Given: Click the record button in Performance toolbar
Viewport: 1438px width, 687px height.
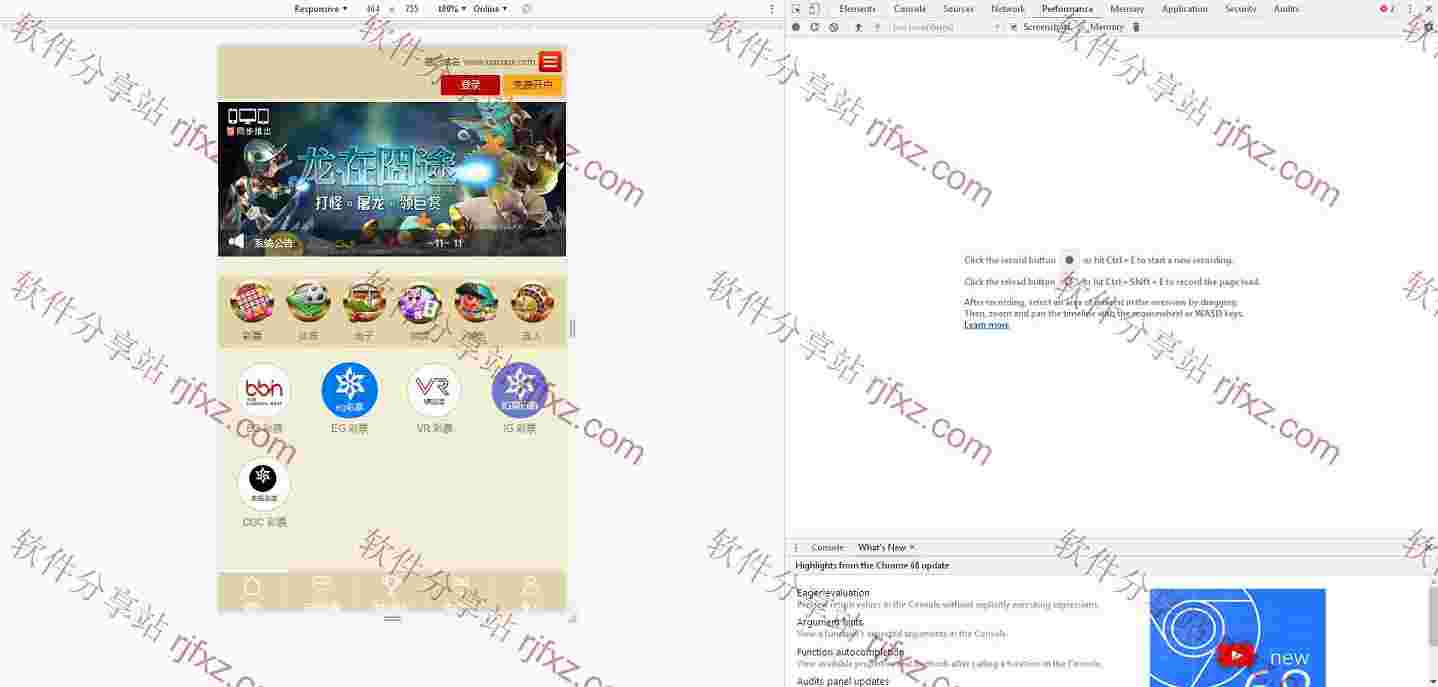Looking at the screenshot, I should (x=796, y=27).
